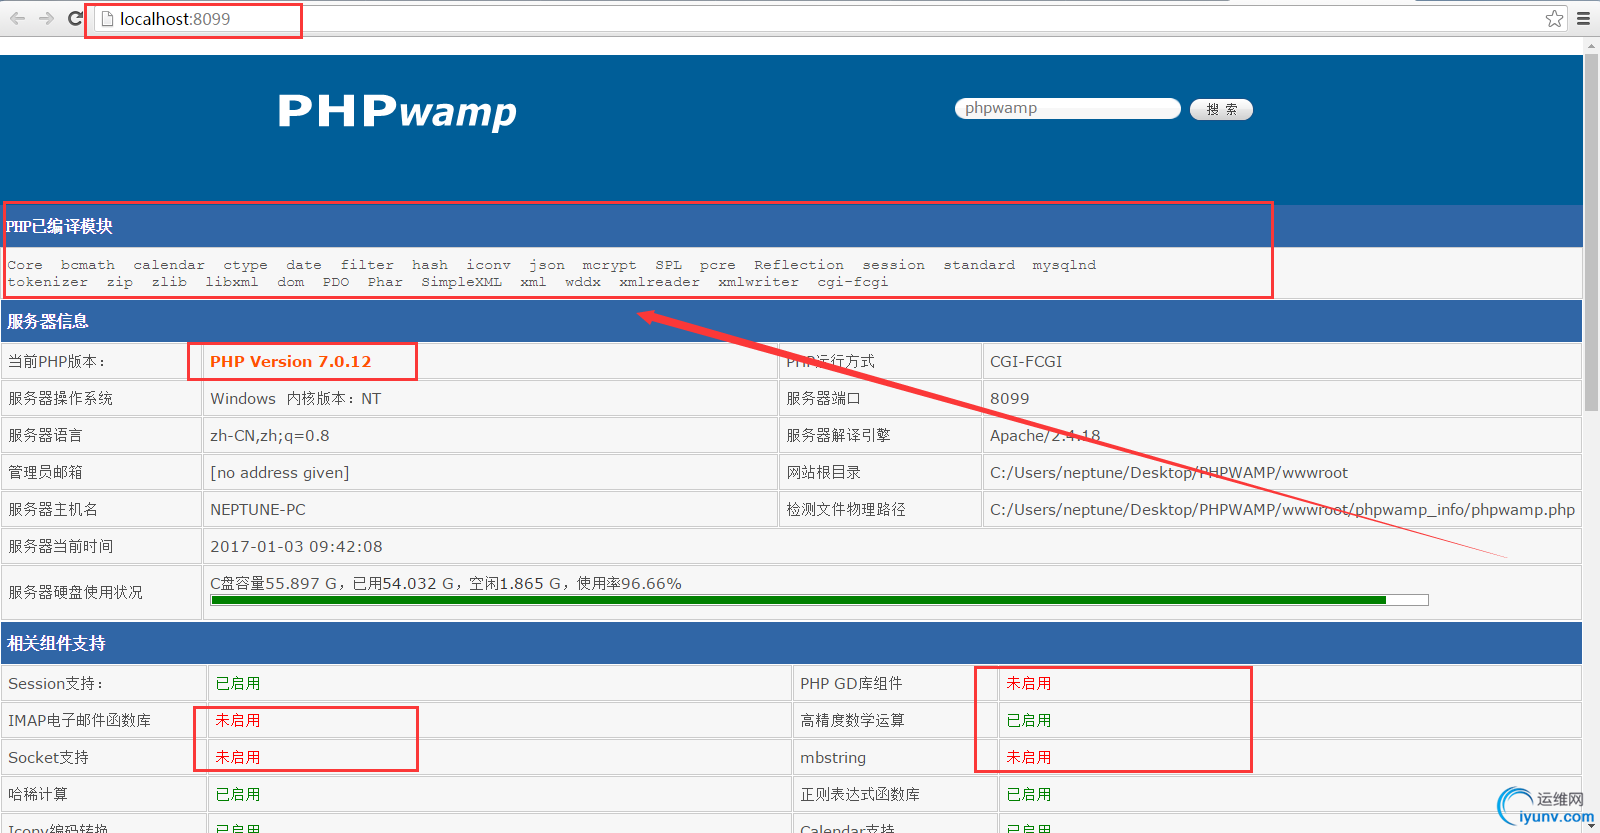The image size is (1600, 833).
Task: Click the 服务器解译引擎 label
Action: 838,435
